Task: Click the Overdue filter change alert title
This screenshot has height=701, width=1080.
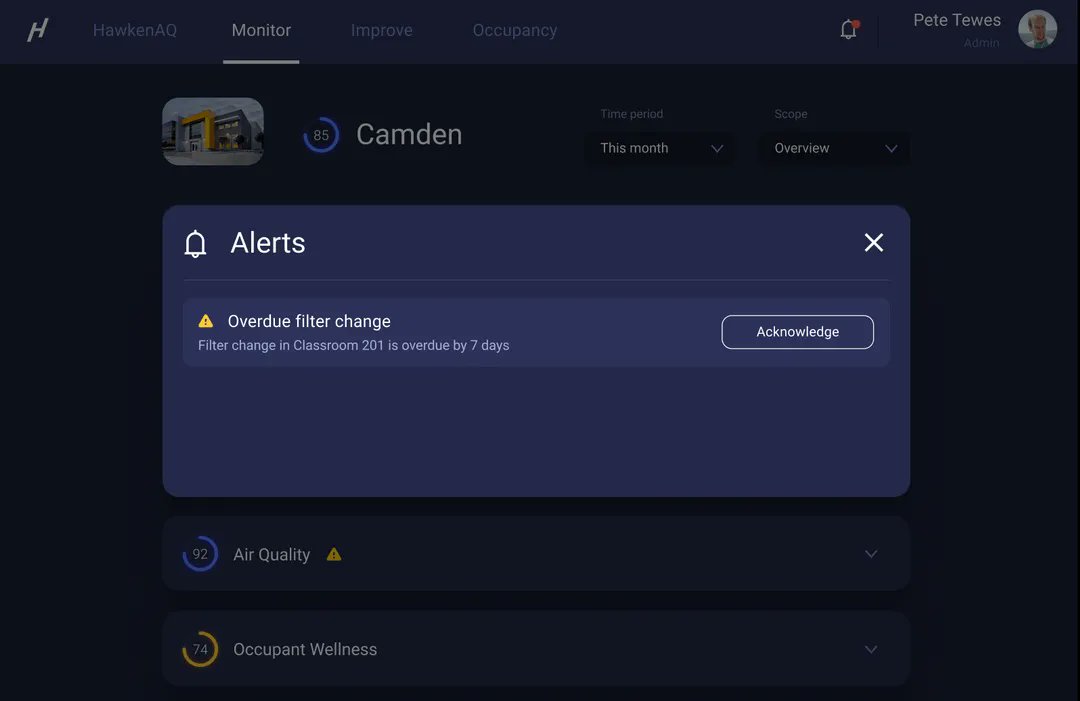Action: coord(309,321)
